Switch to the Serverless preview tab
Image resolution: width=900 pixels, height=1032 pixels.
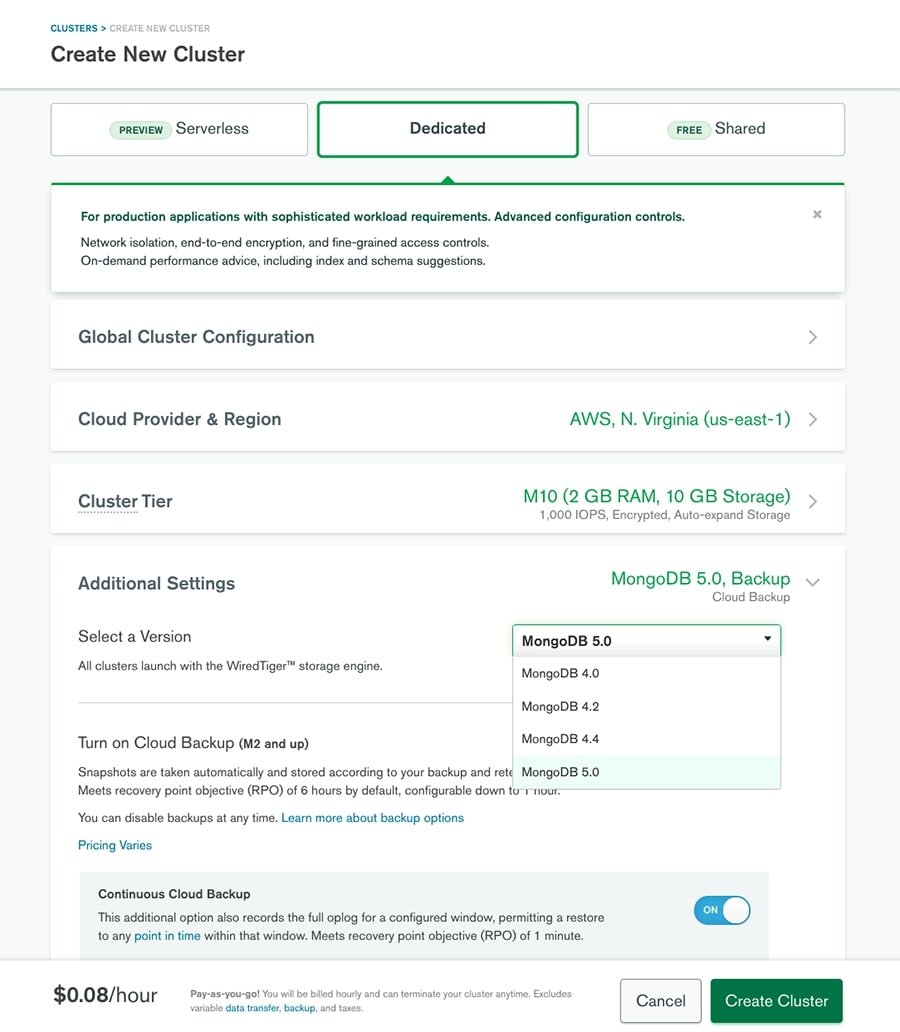click(179, 129)
